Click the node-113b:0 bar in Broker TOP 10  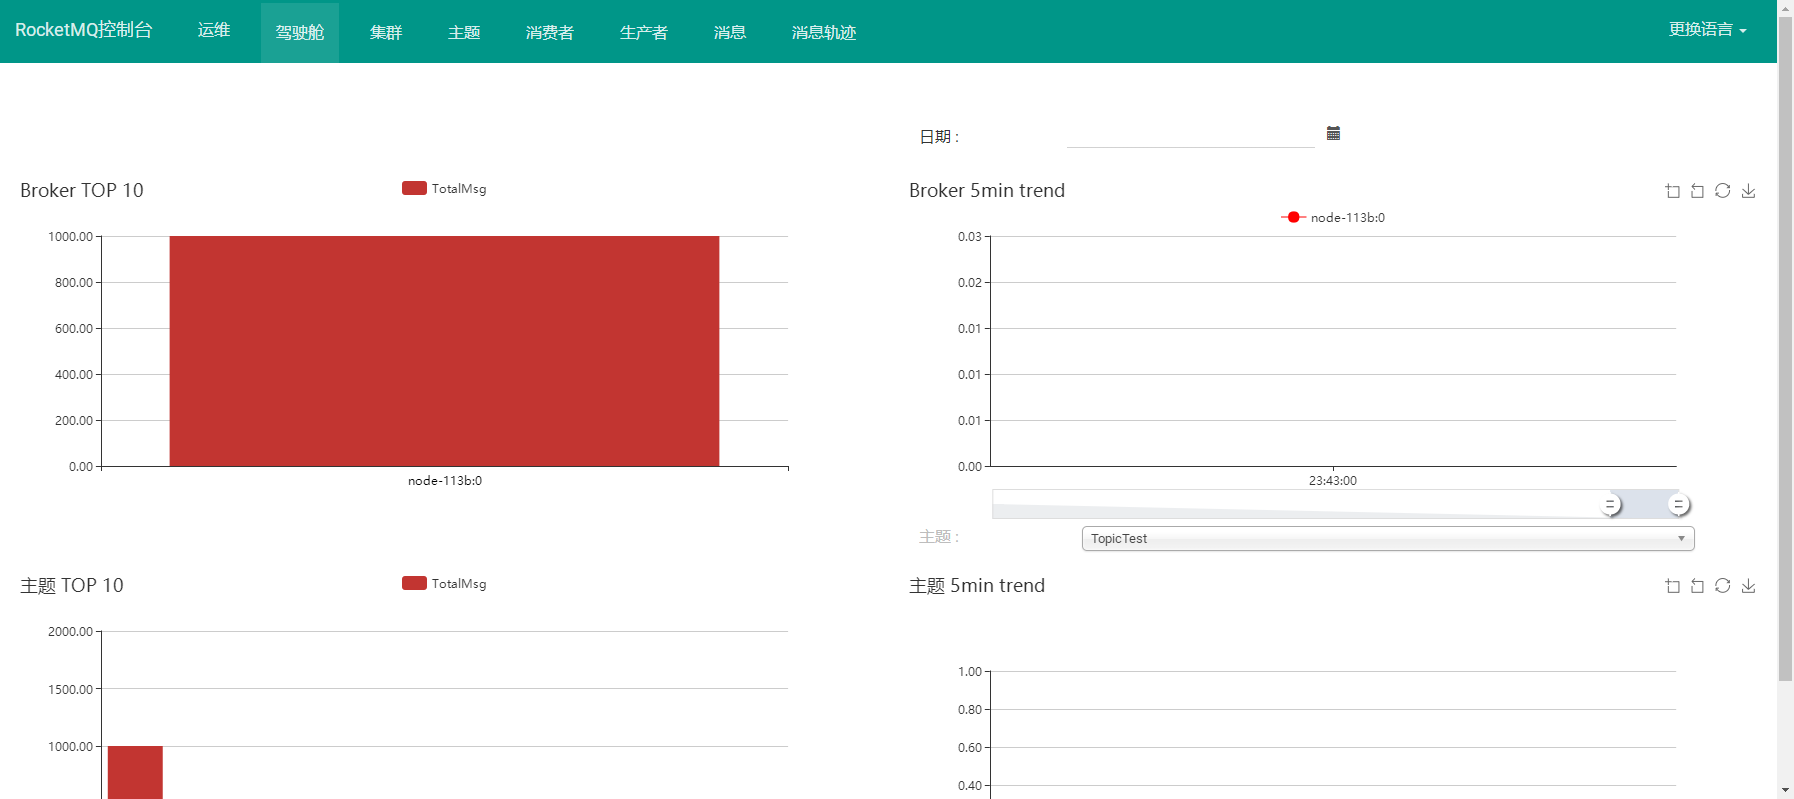444,351
